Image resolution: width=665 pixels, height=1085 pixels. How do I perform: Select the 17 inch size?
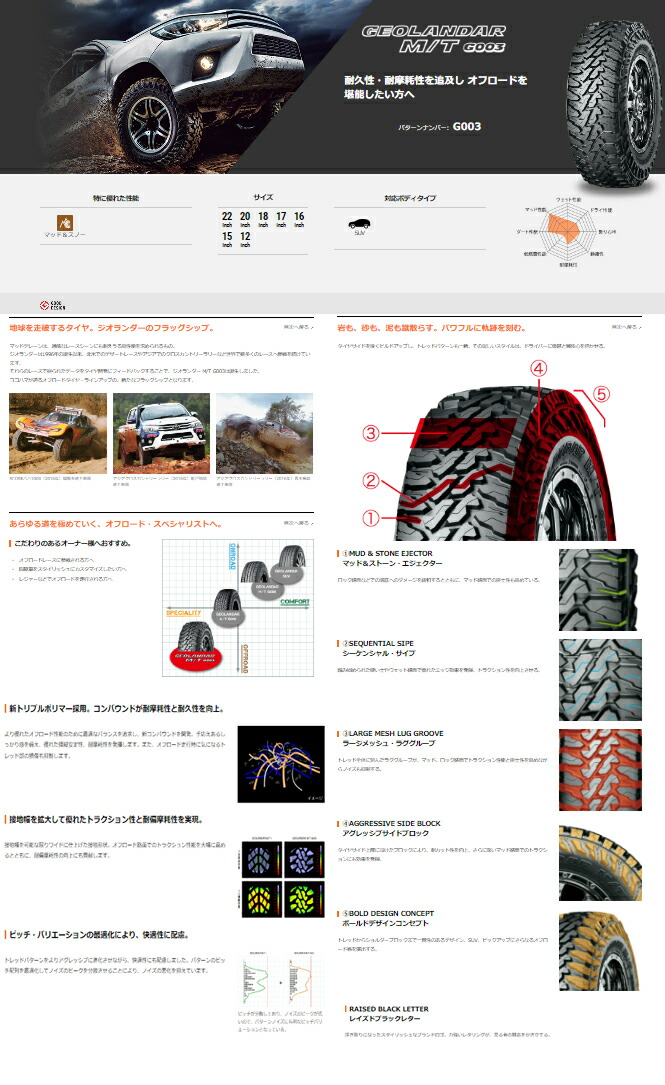(x=281, y=219)
